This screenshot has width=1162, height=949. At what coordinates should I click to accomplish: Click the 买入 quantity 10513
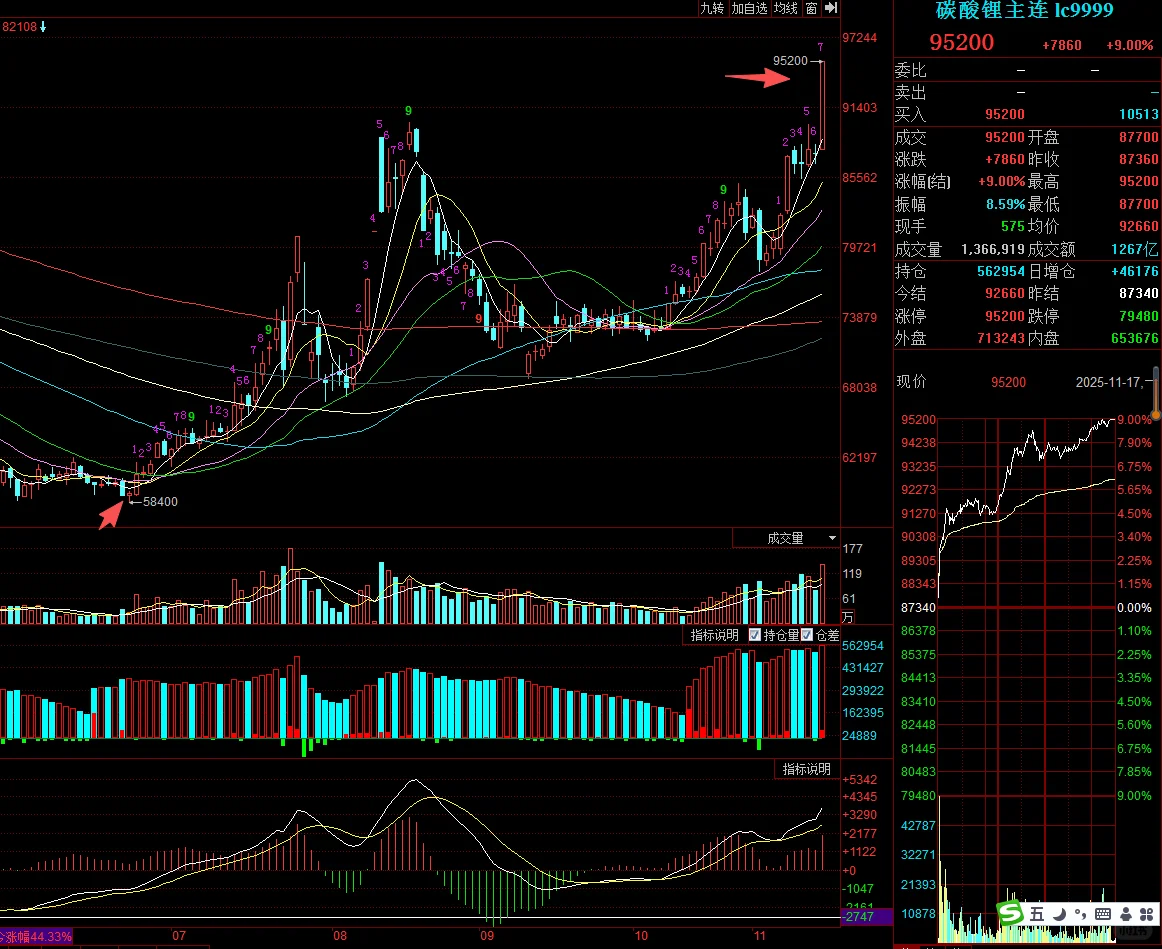coord(1139,114)
